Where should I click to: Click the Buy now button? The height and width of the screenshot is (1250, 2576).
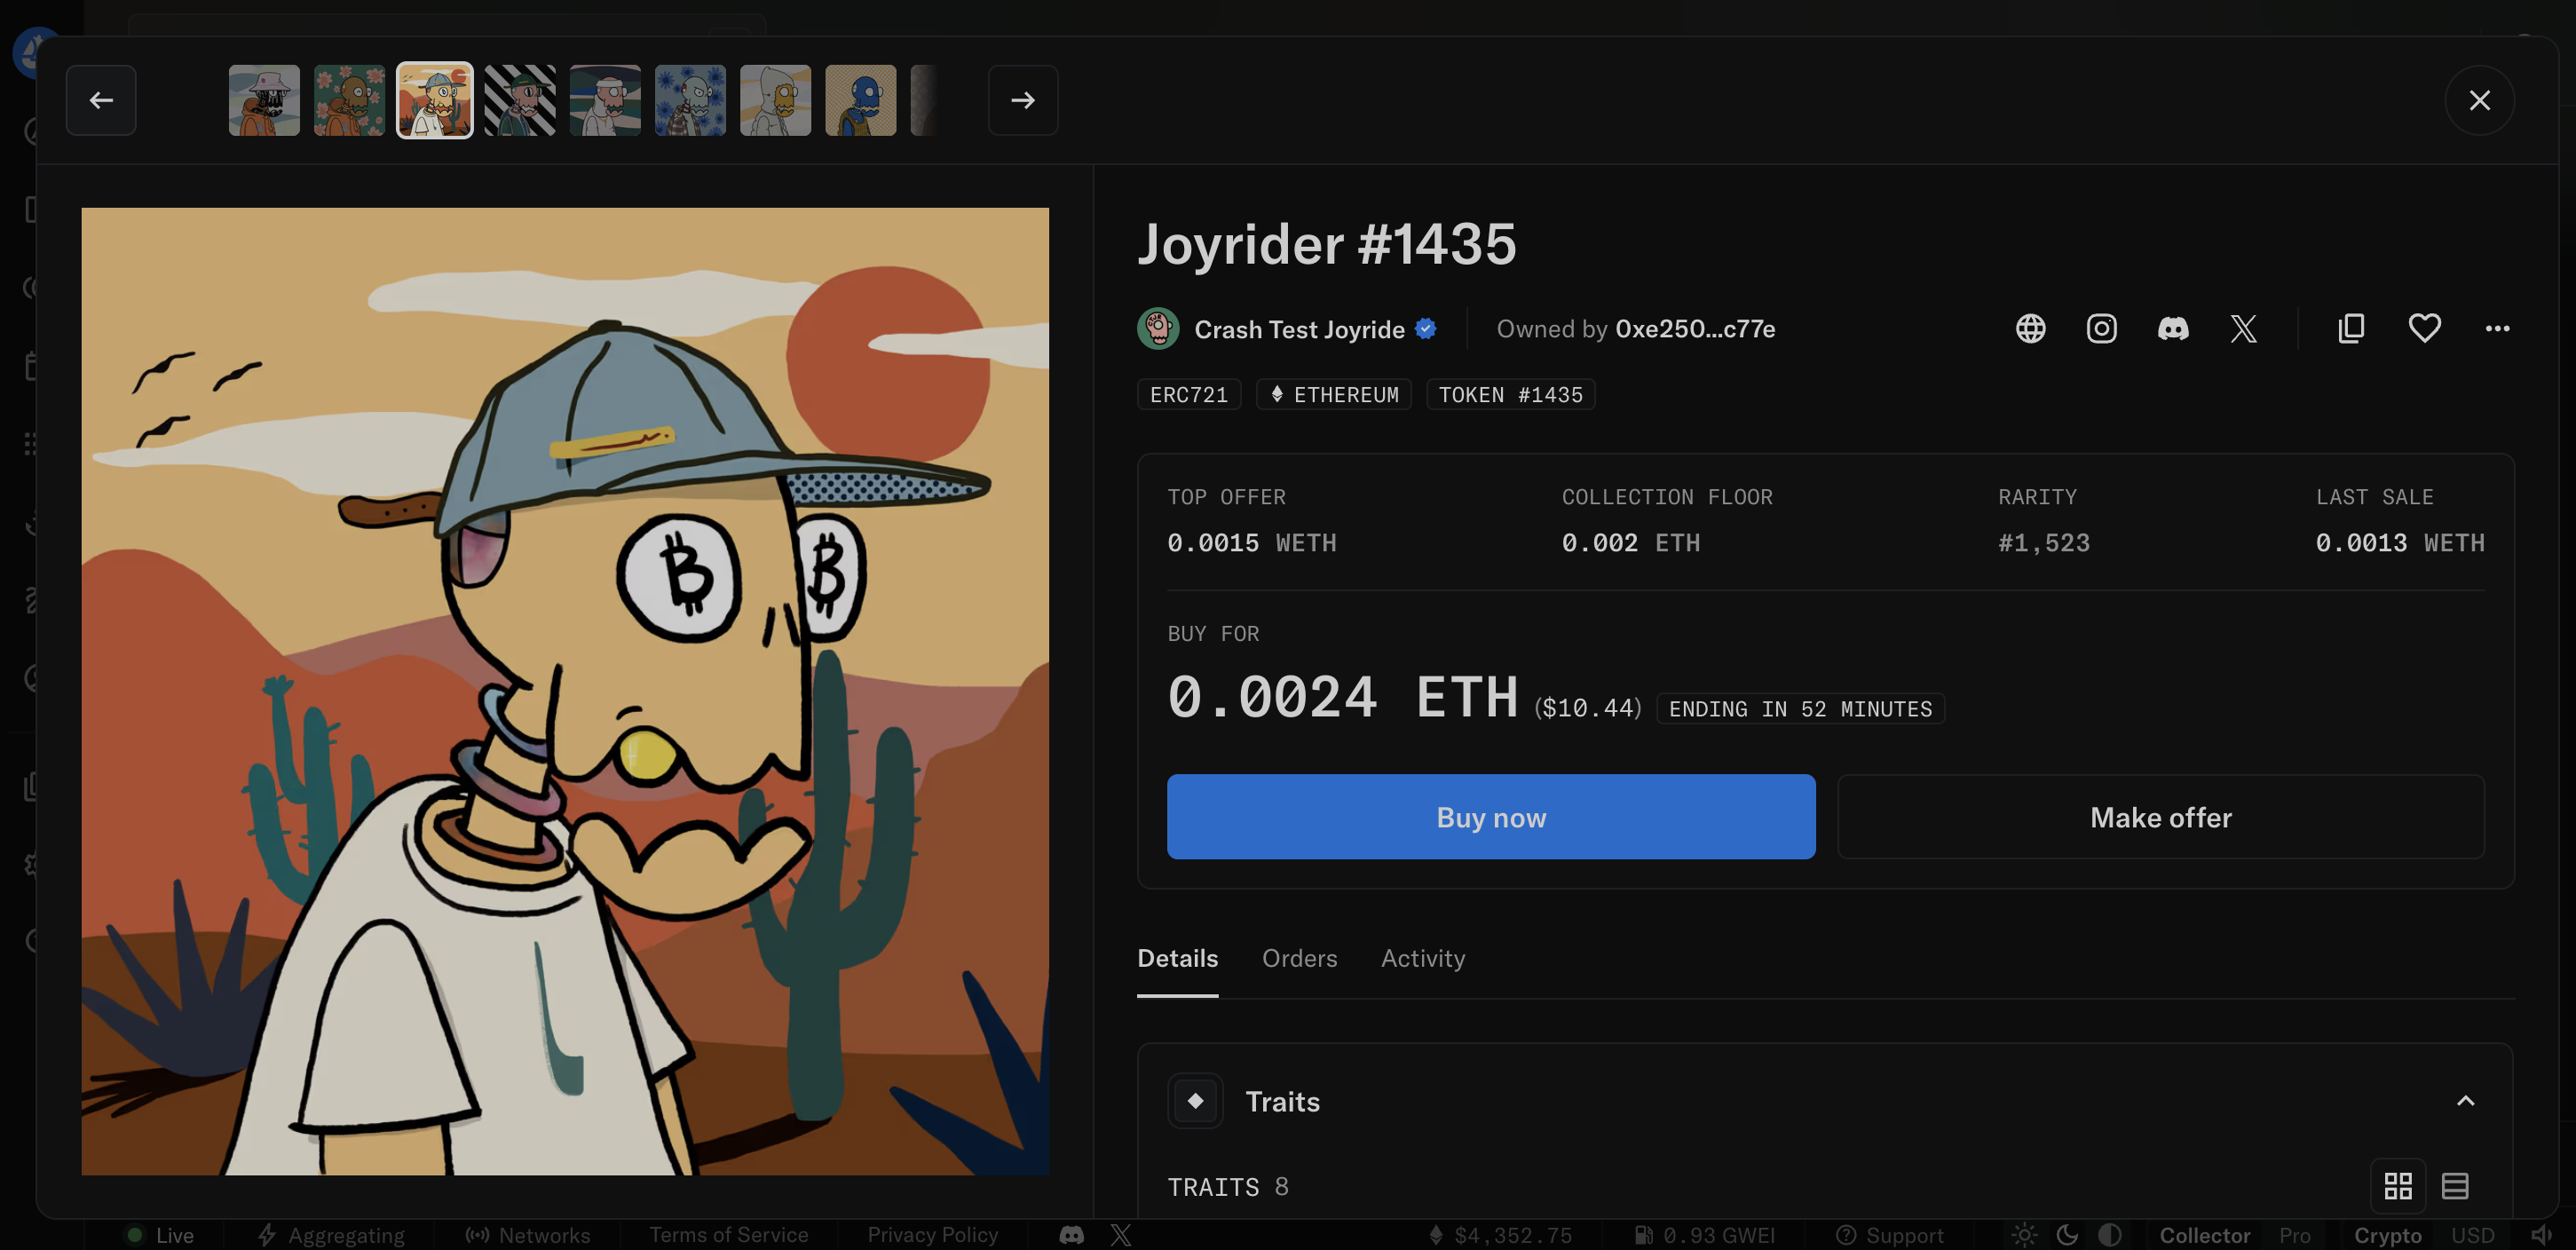point(1490,817)
